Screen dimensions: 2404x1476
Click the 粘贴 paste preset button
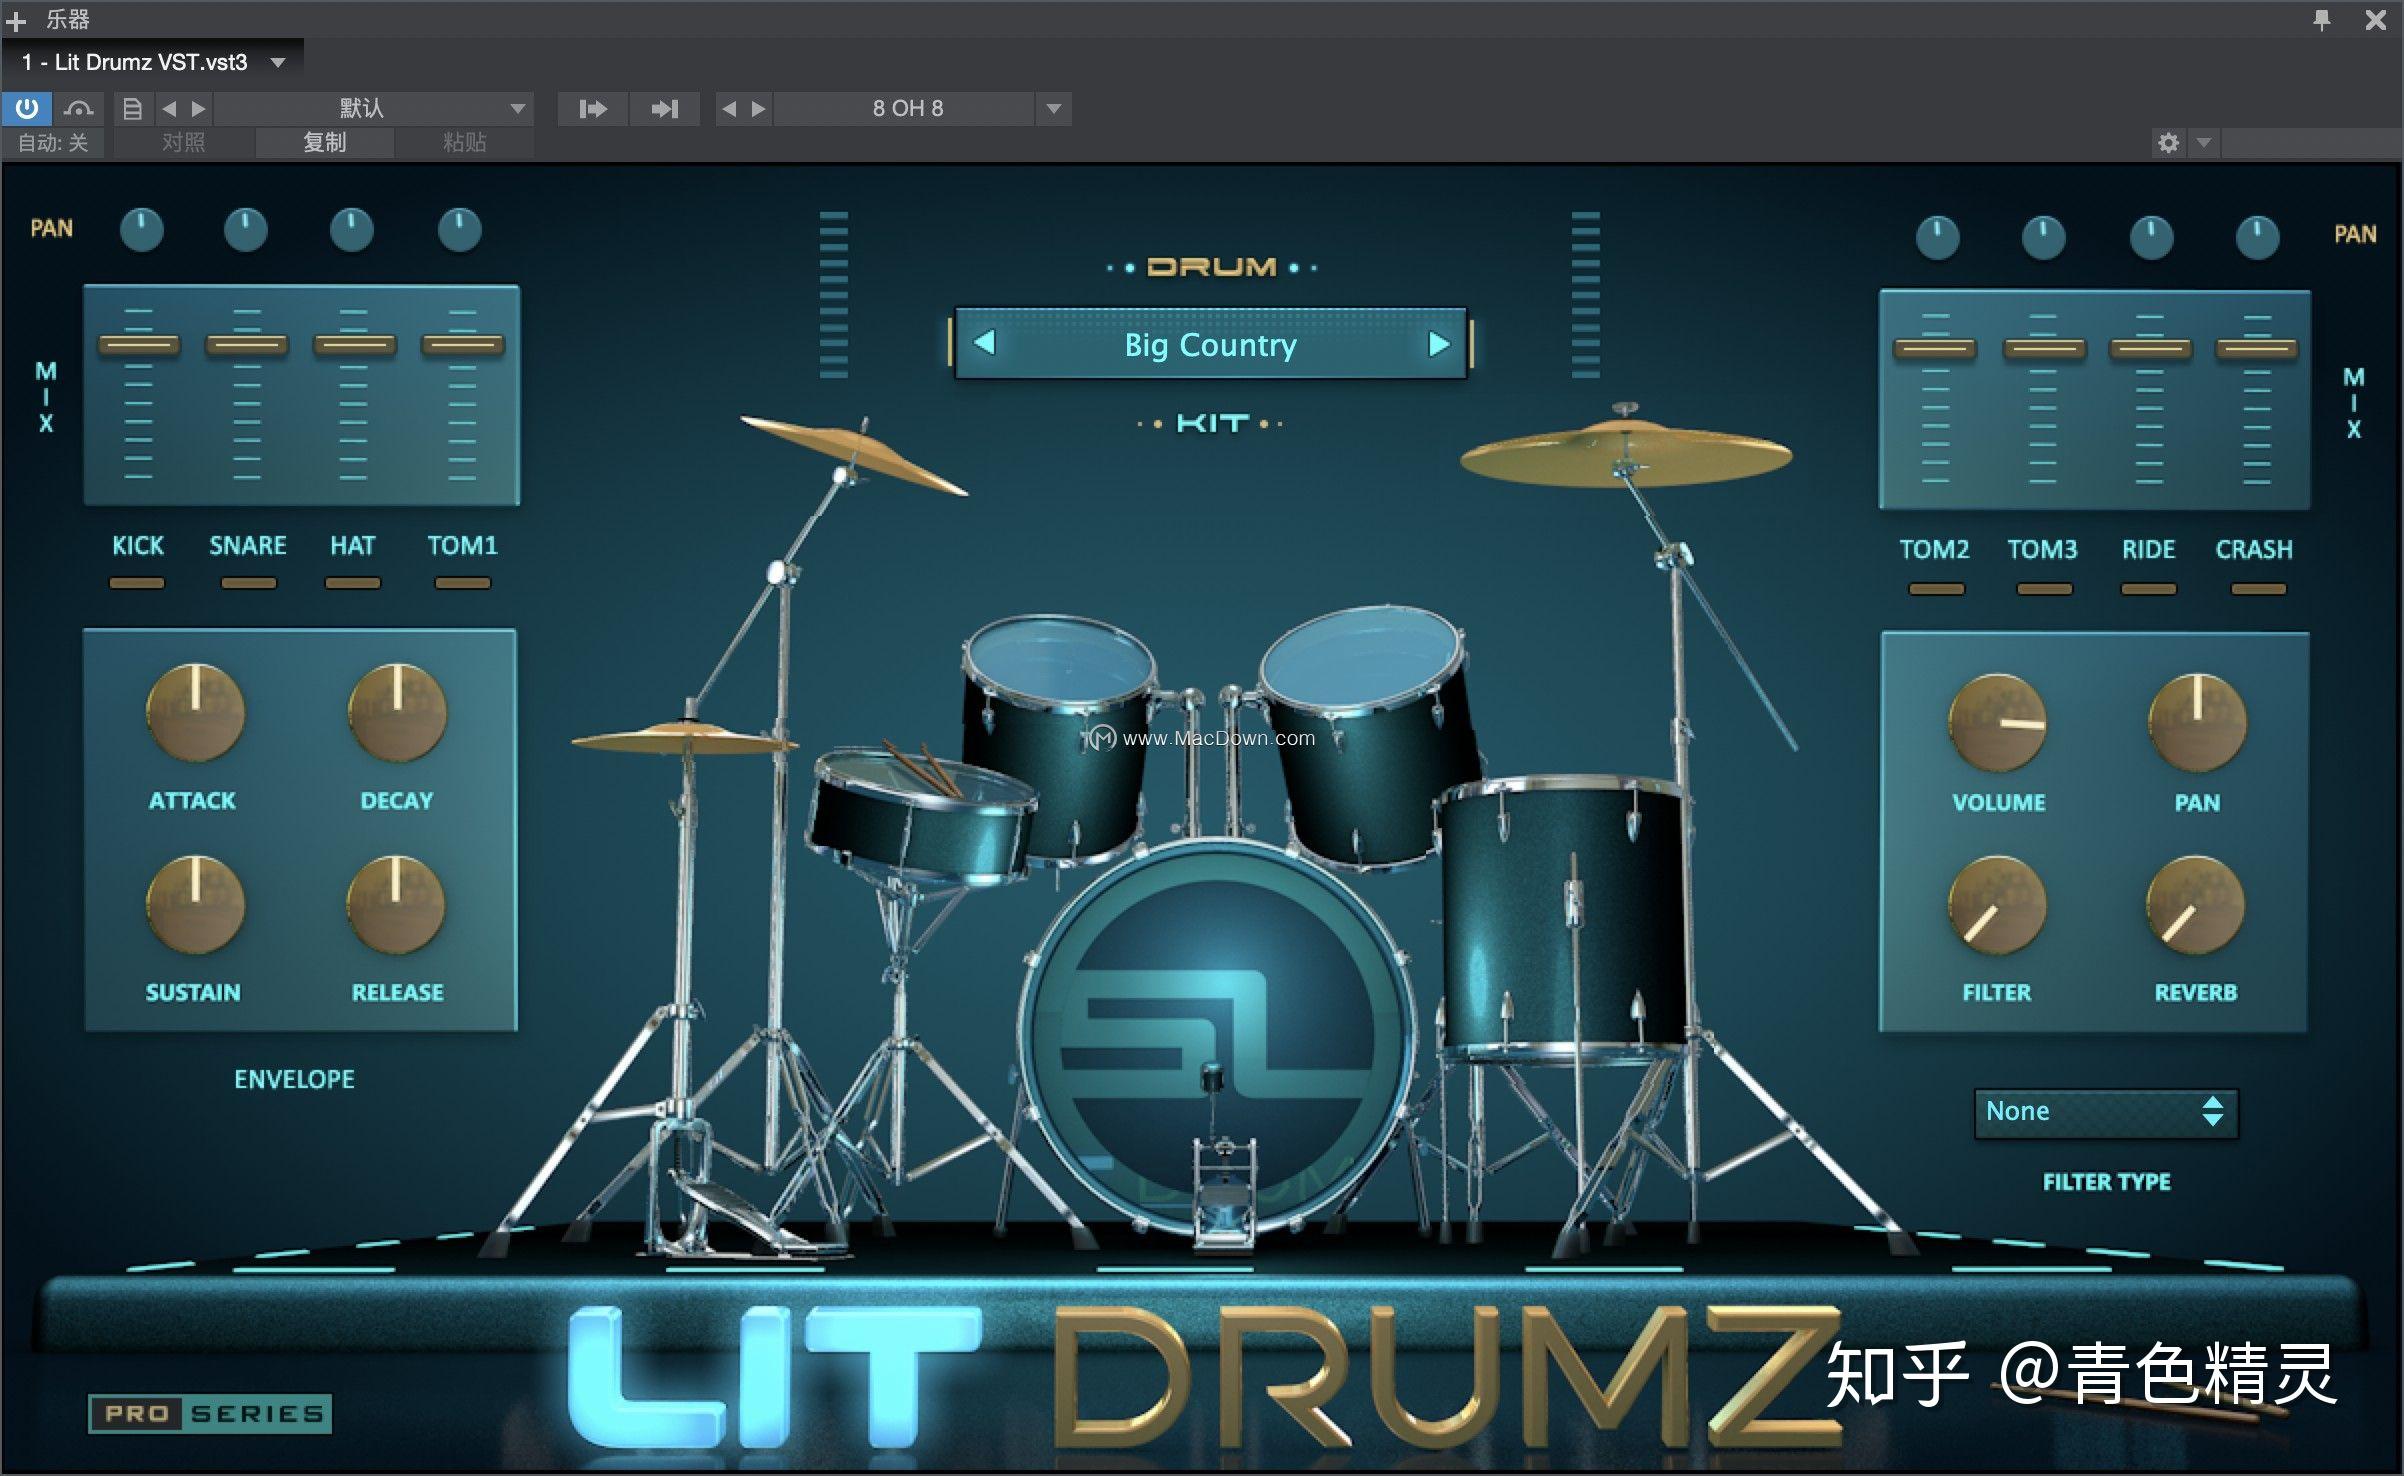pos(464,142)
